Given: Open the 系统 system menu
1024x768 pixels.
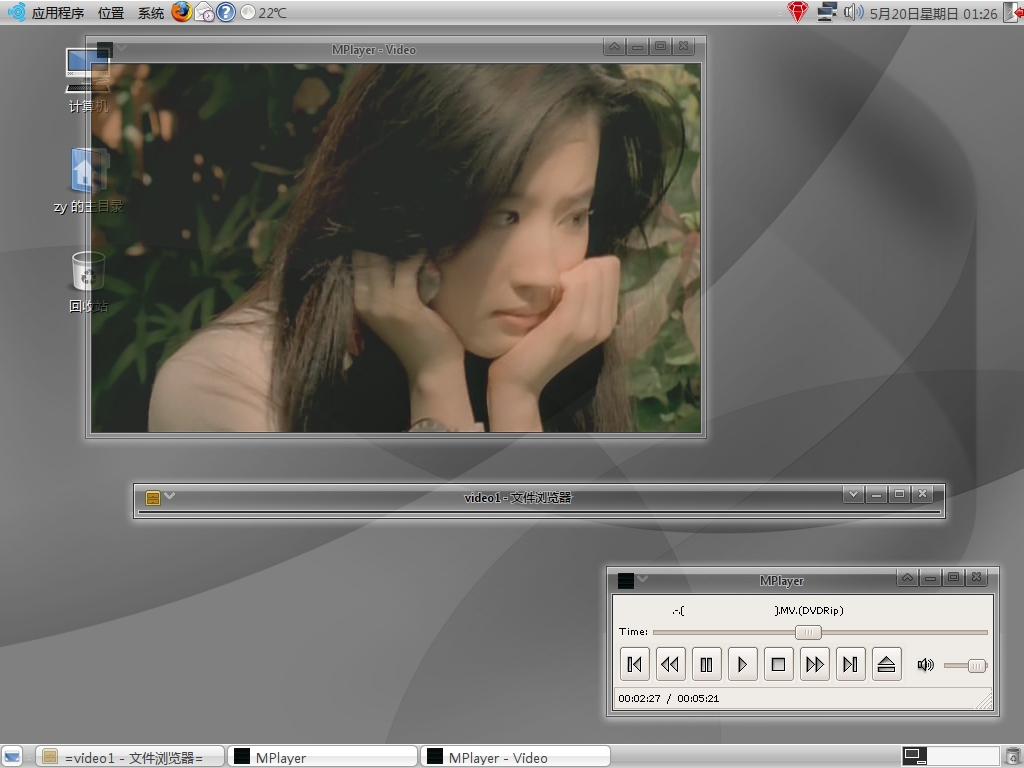Looking at the screenshot, I should point(151,13).
